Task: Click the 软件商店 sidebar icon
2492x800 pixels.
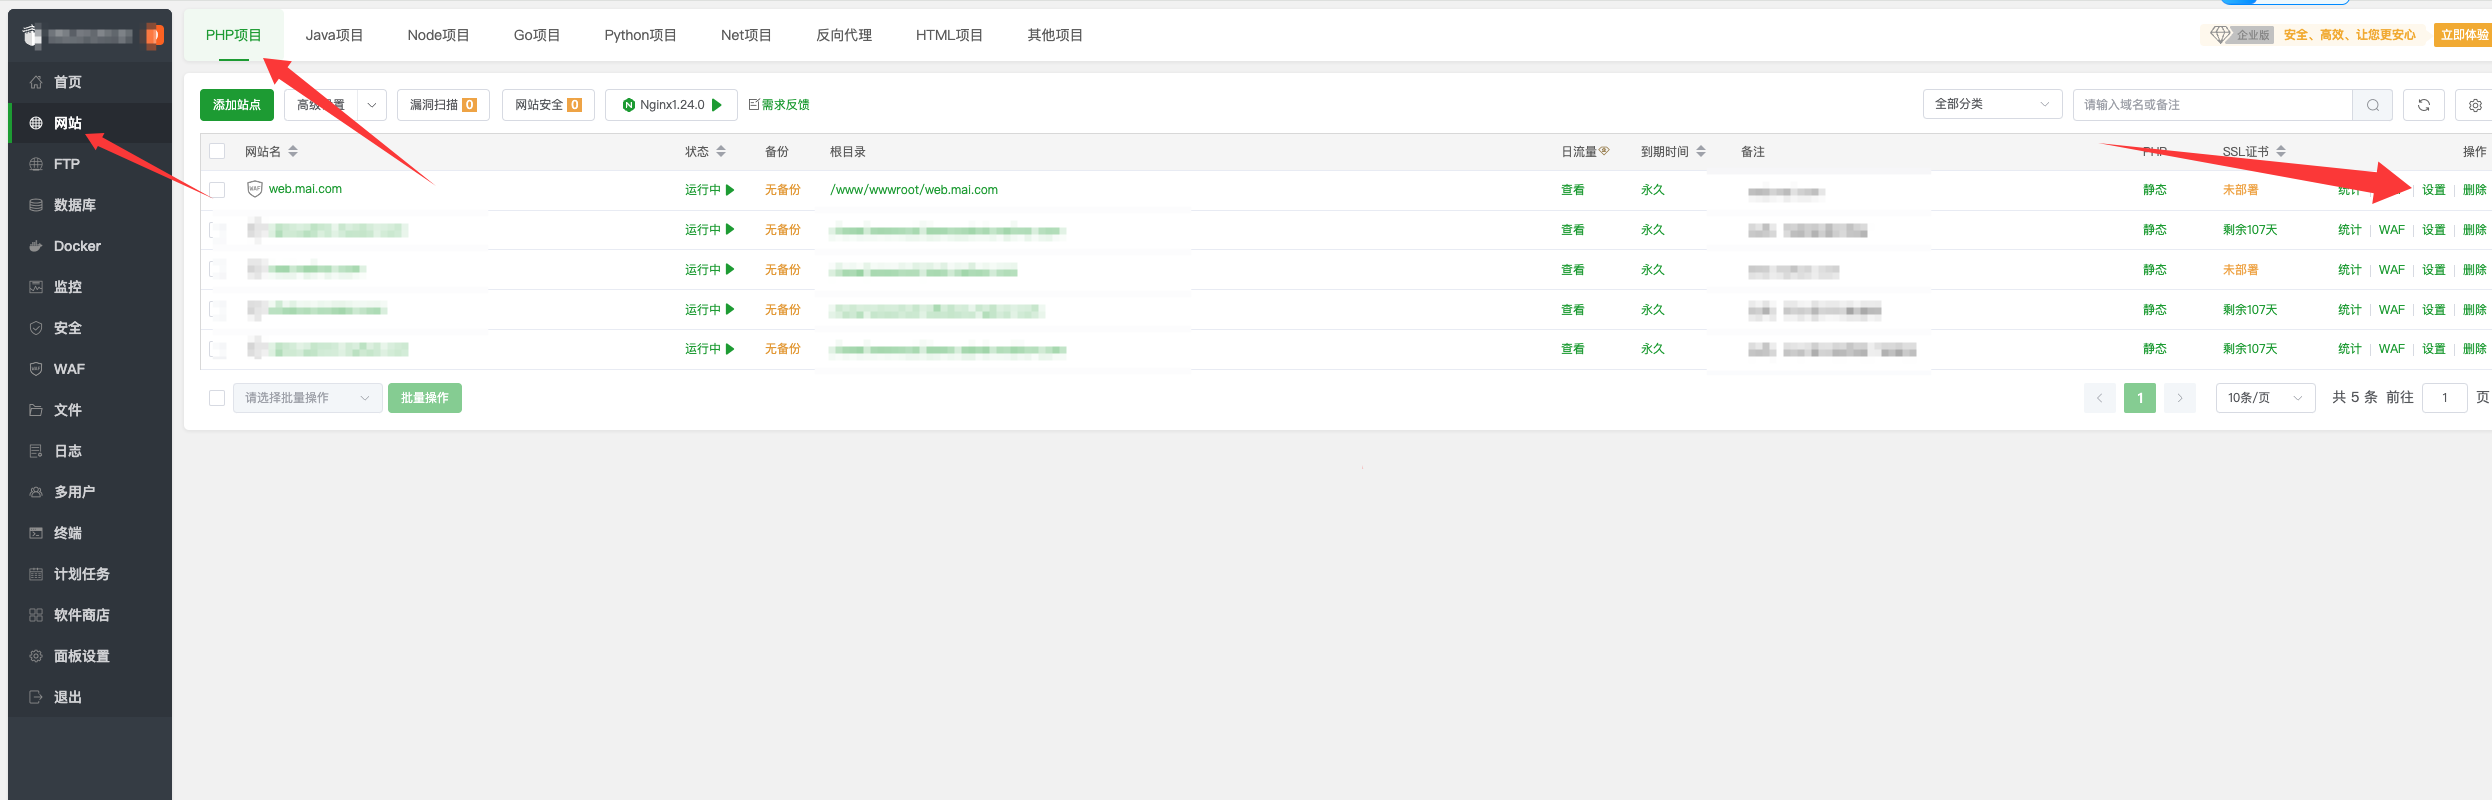Action: coord(36,615)
